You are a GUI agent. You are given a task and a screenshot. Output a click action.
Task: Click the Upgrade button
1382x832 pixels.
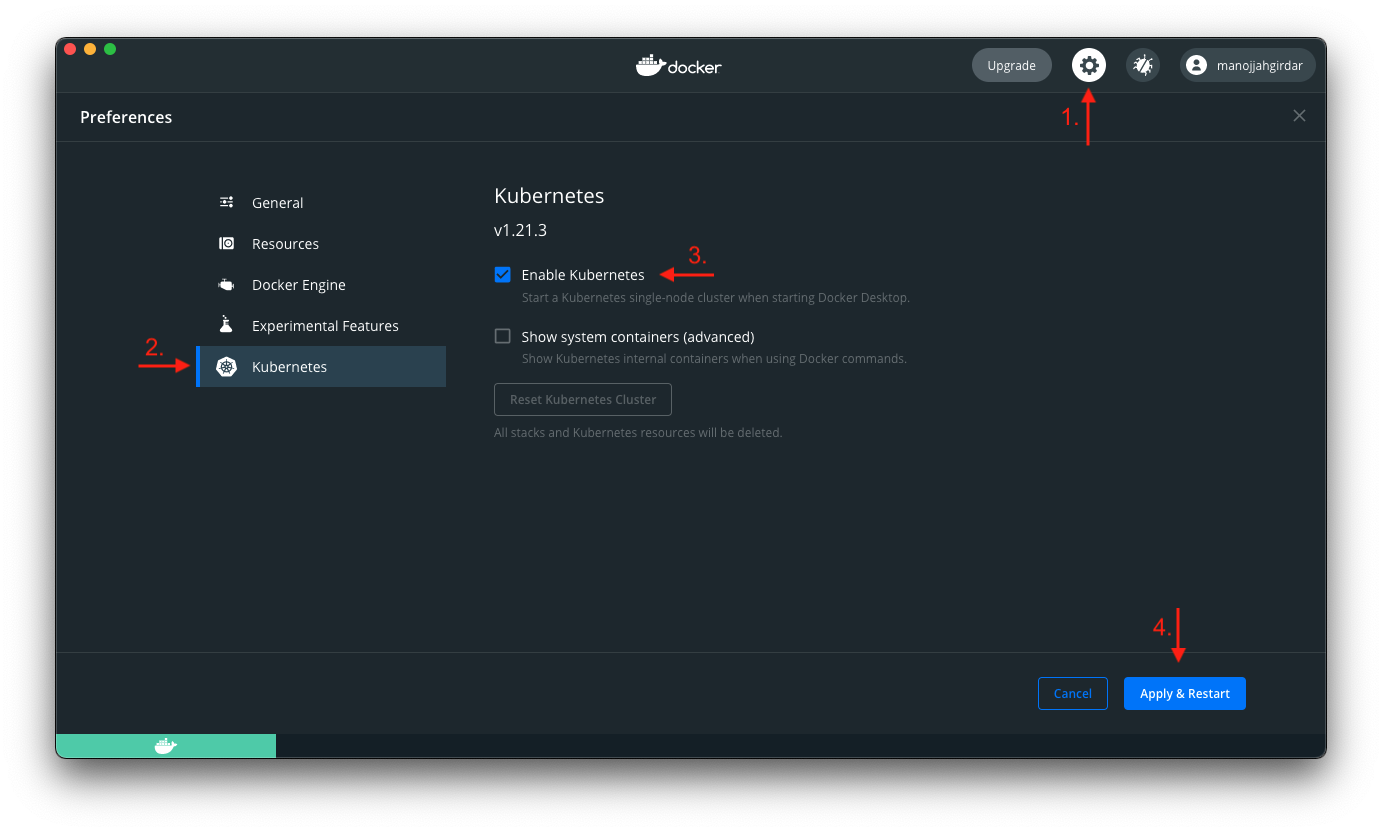point(1012,65)
